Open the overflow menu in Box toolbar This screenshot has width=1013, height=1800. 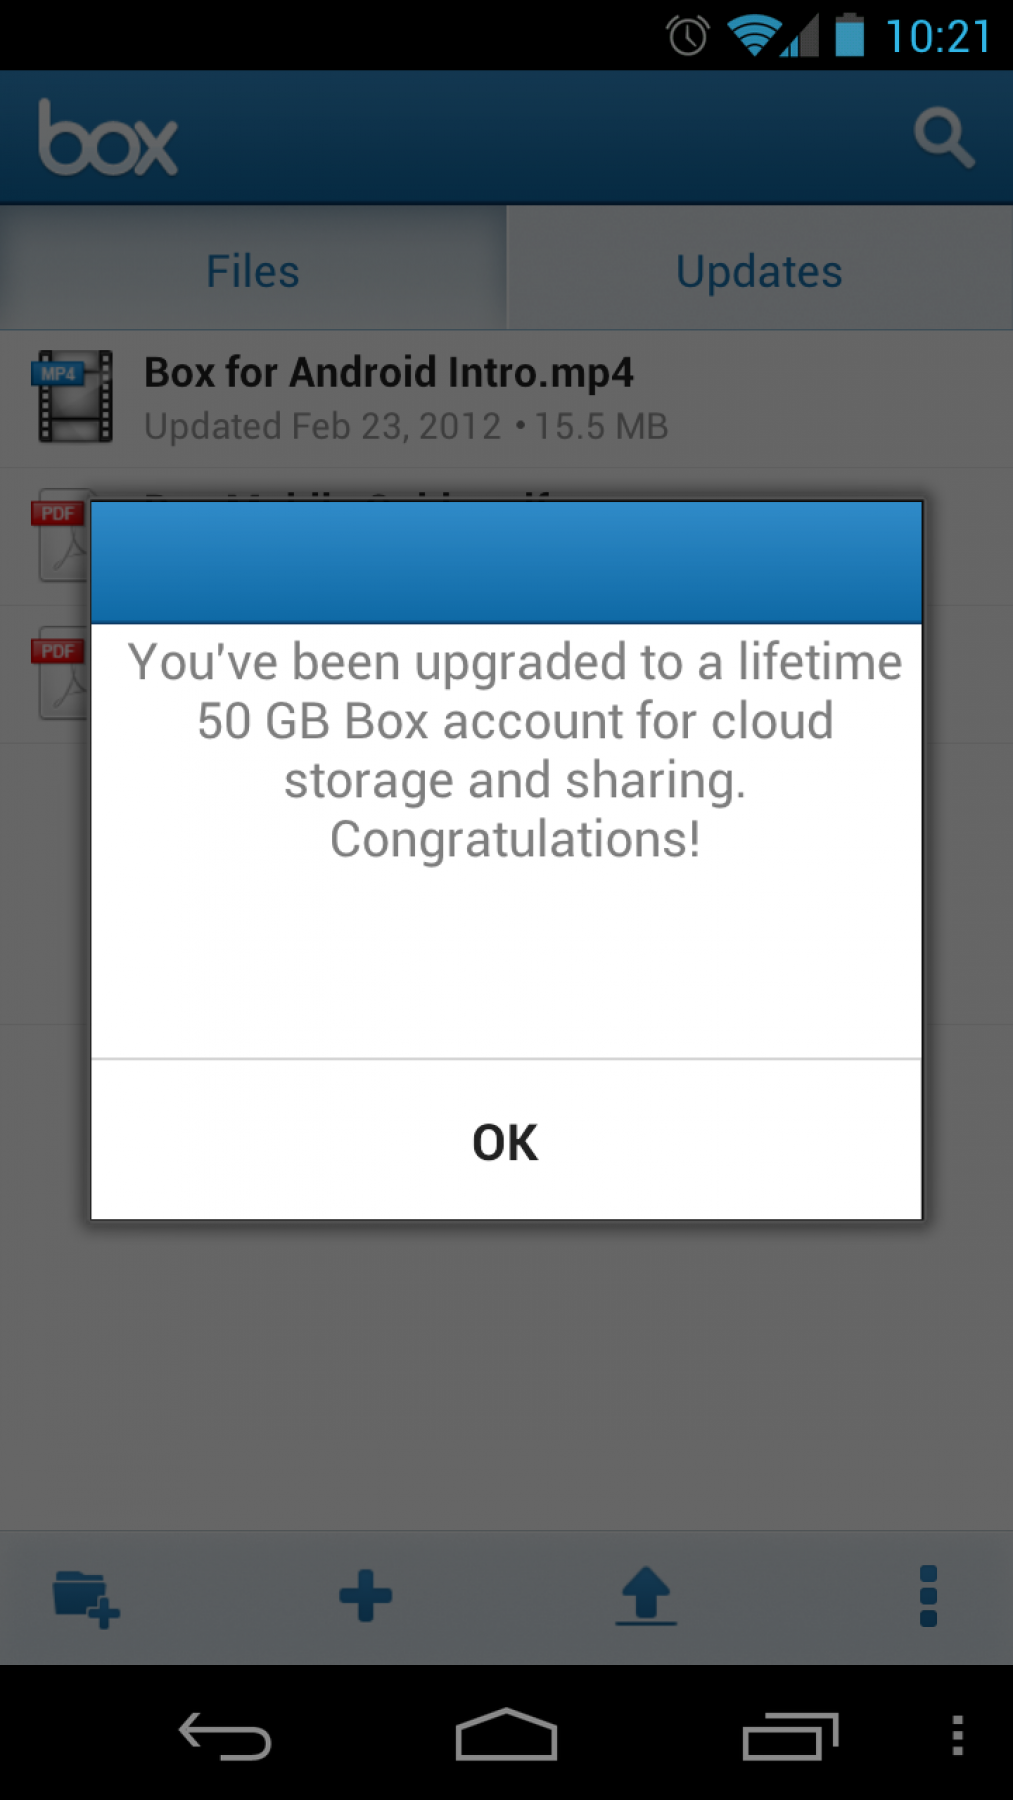tap(928, 1596)
